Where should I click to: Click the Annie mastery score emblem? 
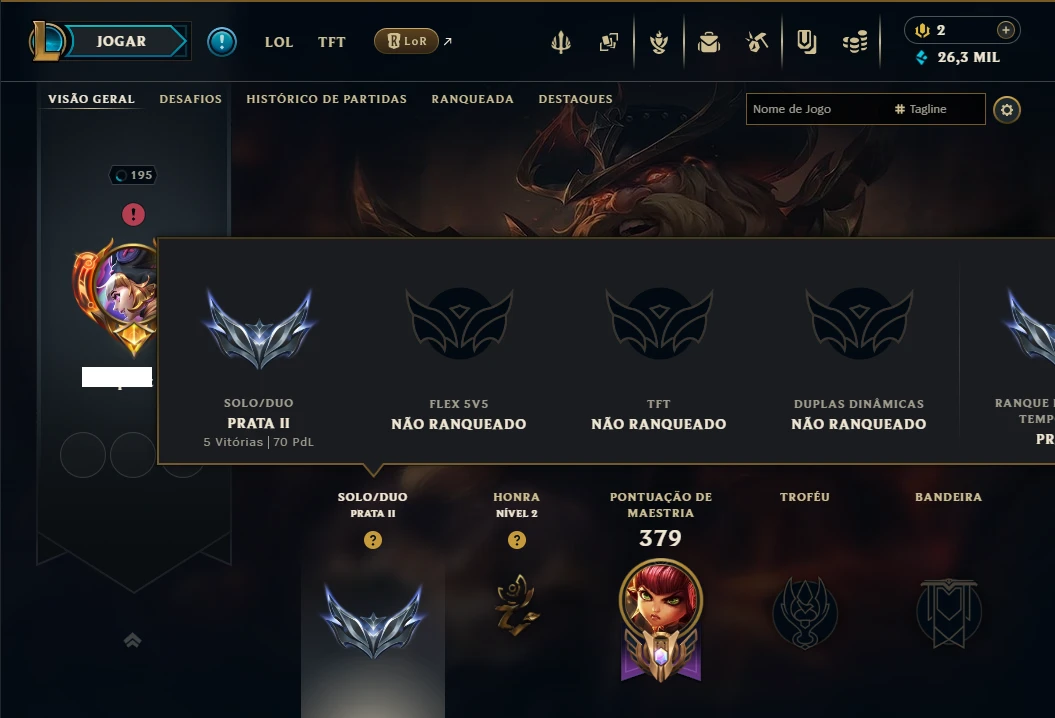coord(661,620)
